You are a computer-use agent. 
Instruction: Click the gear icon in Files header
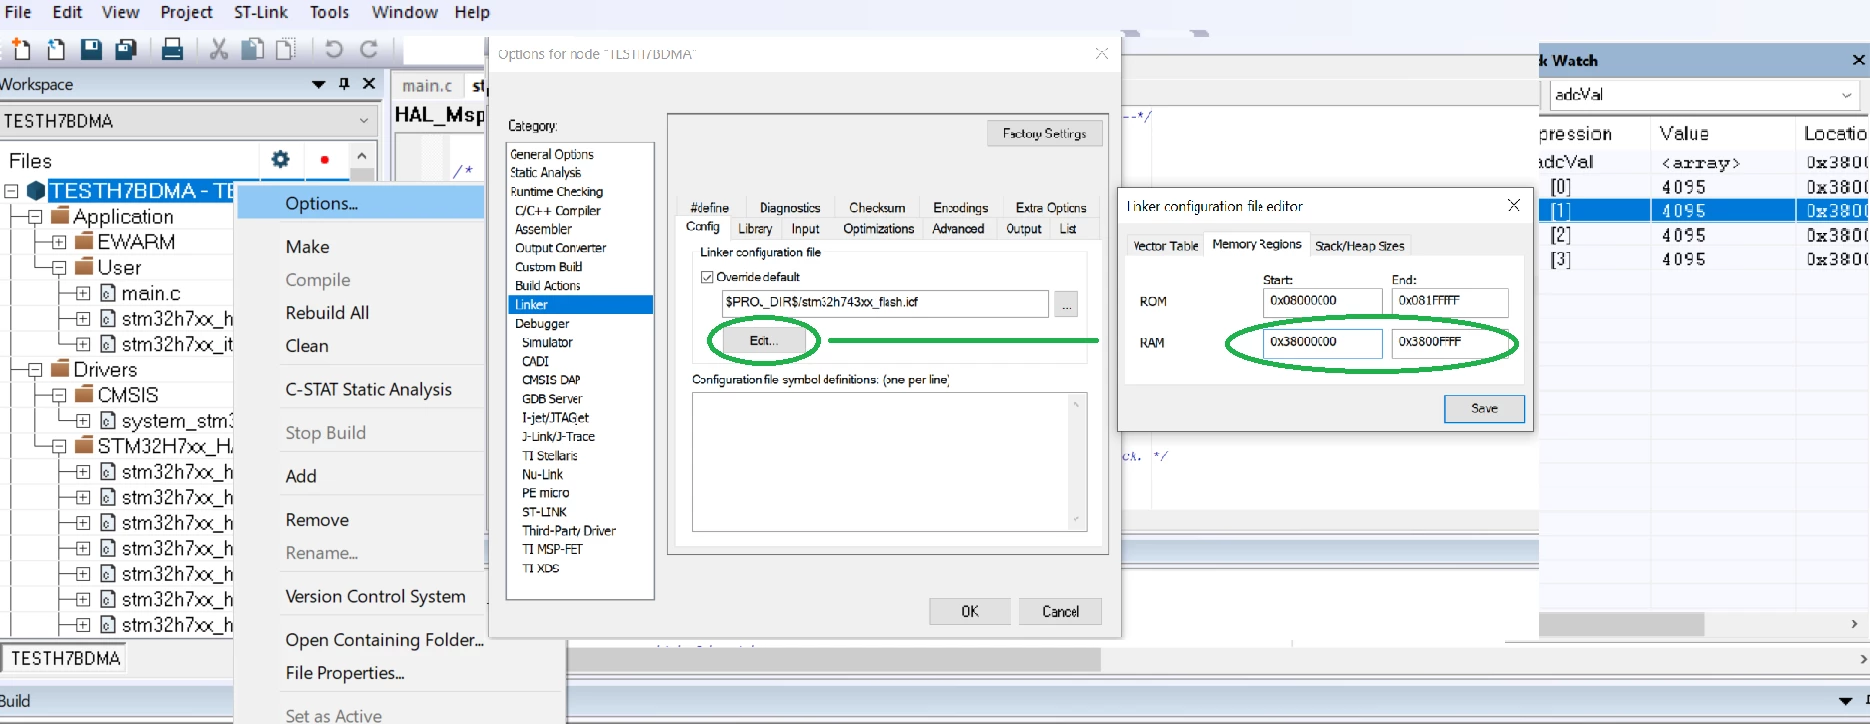(281, 159)
